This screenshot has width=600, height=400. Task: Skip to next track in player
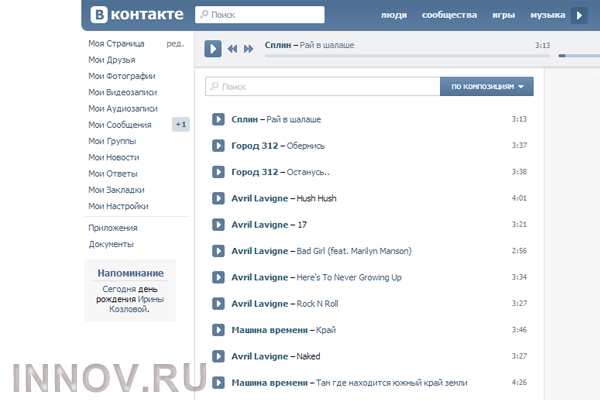coord(247,48)
